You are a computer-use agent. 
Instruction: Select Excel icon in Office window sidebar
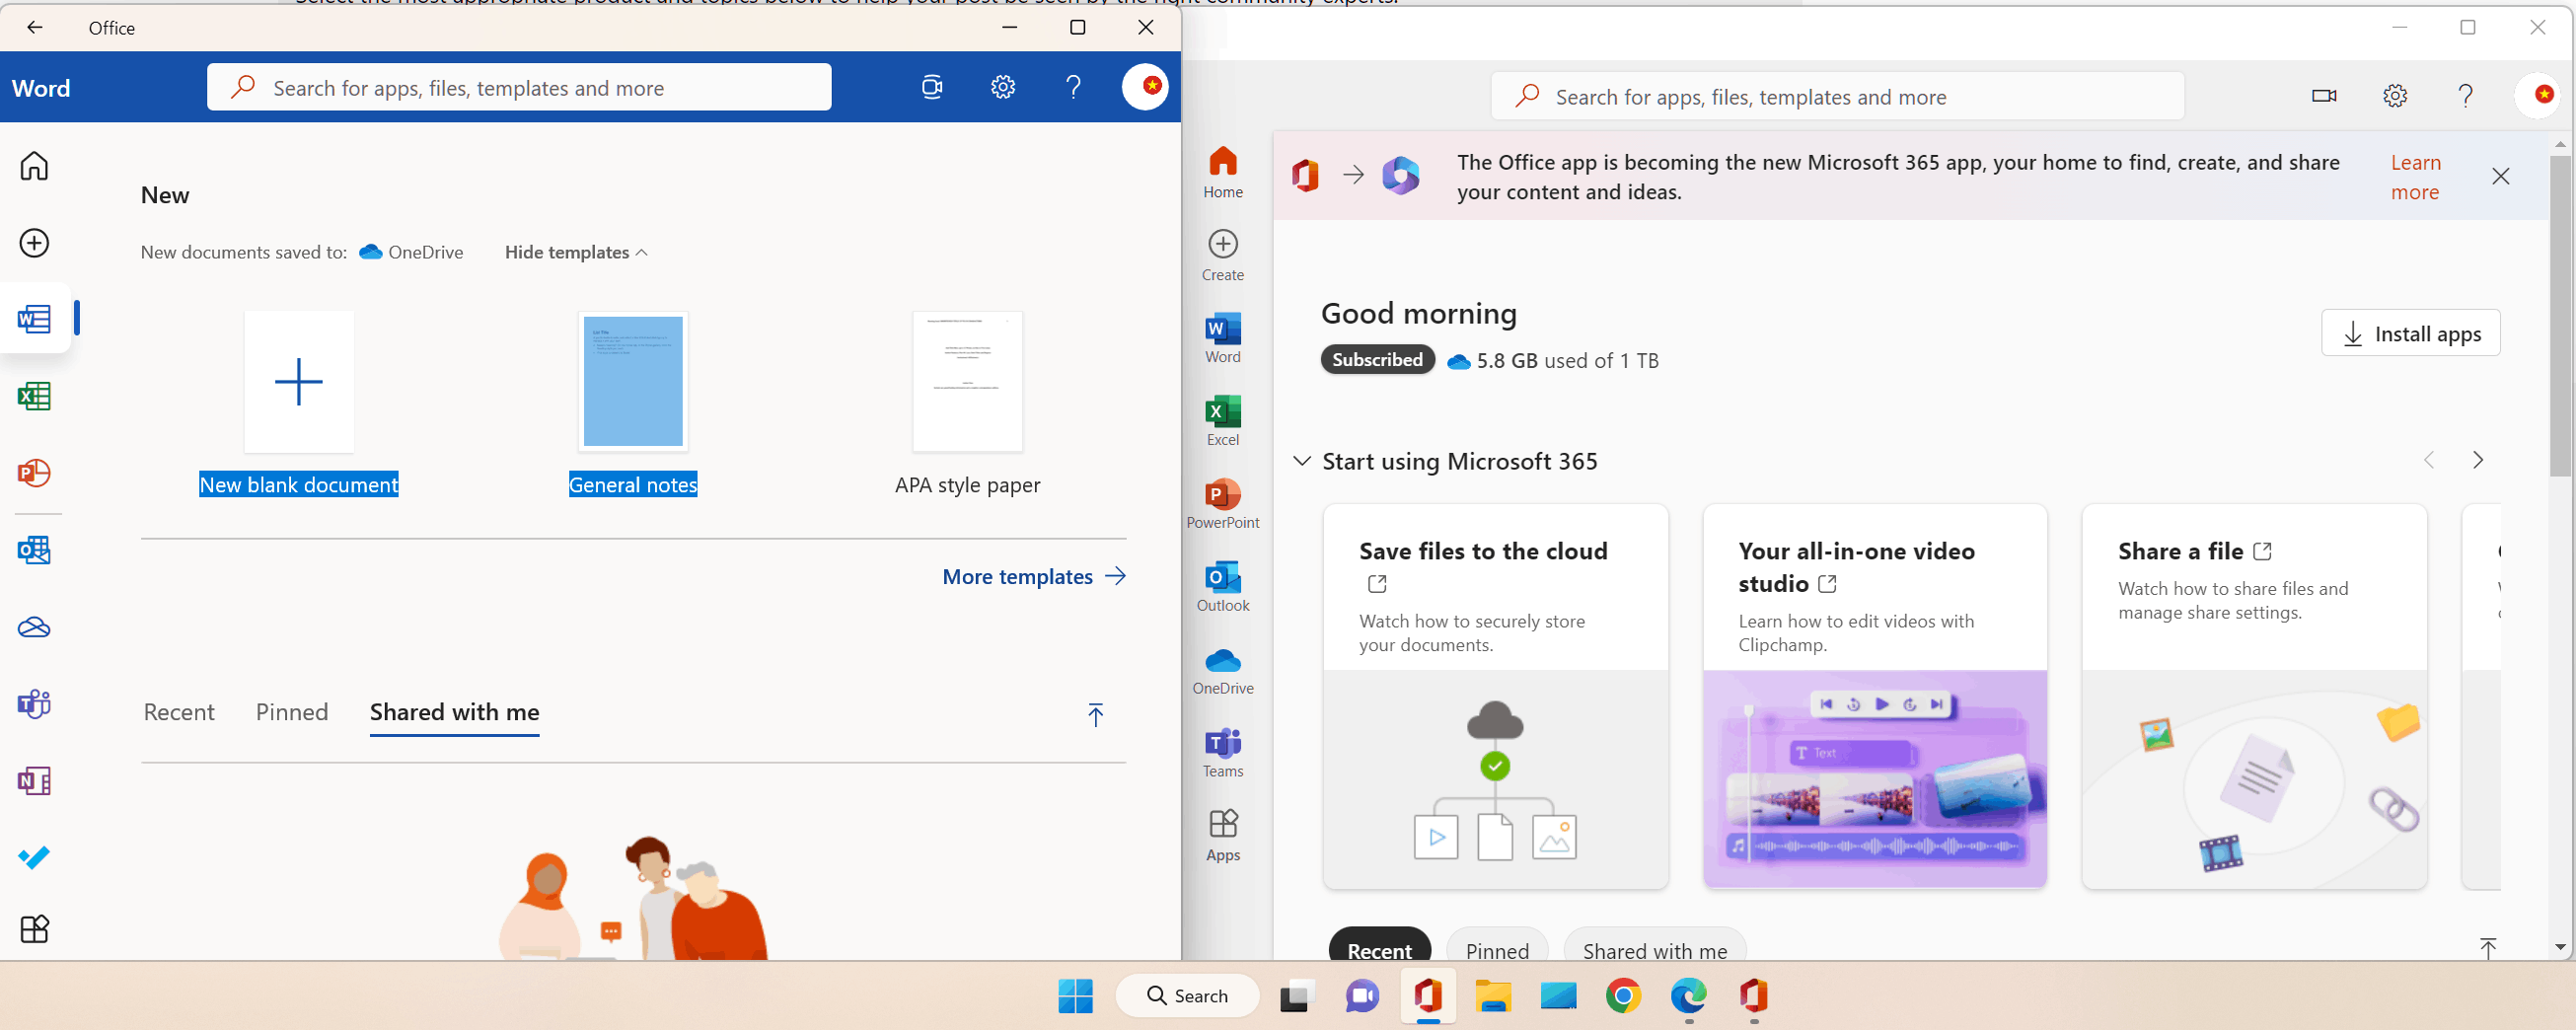[x=34, y=396]
